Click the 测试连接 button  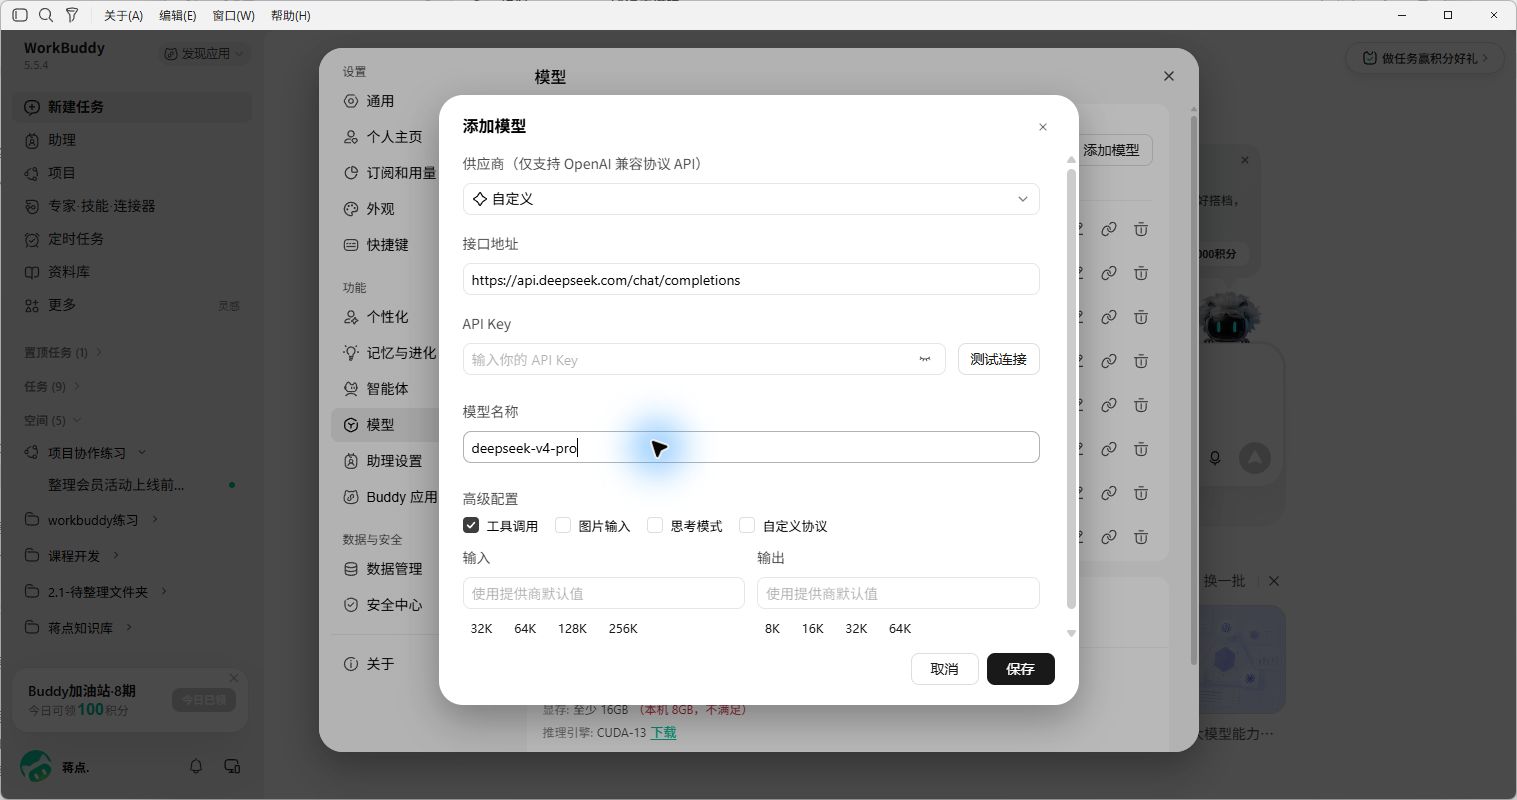pyautogui.click(x=999, y=359)
